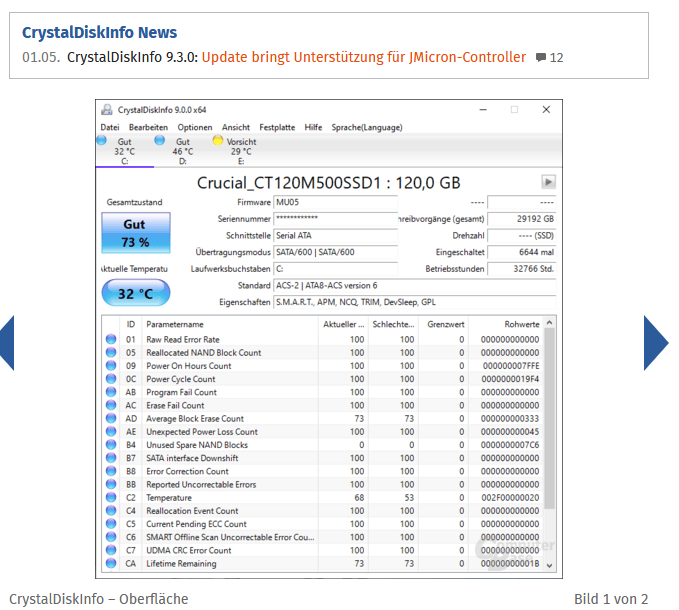Click status icon of Unexpected Power Loss Count
This screenshot has height=610, width=679.
(x=111, y=432)
